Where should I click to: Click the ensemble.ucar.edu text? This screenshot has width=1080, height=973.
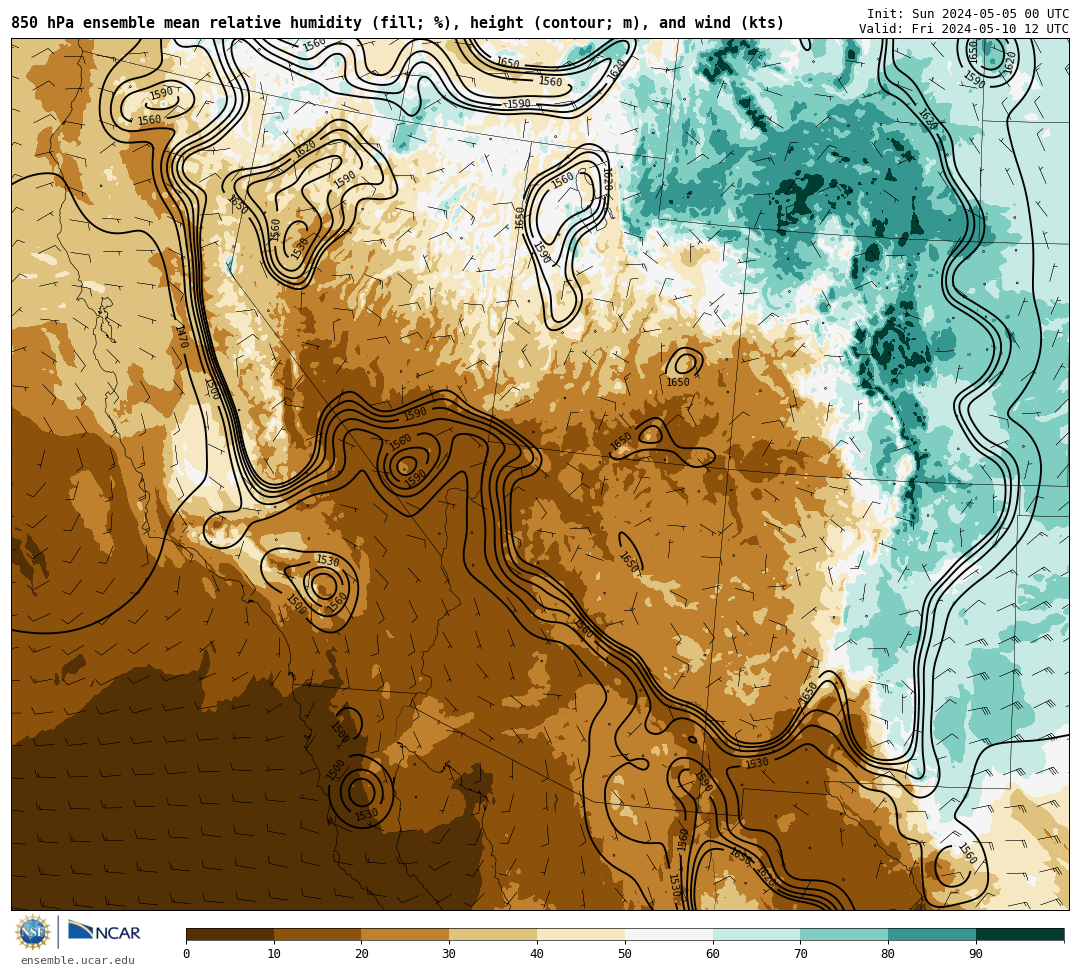coord(78,960)
